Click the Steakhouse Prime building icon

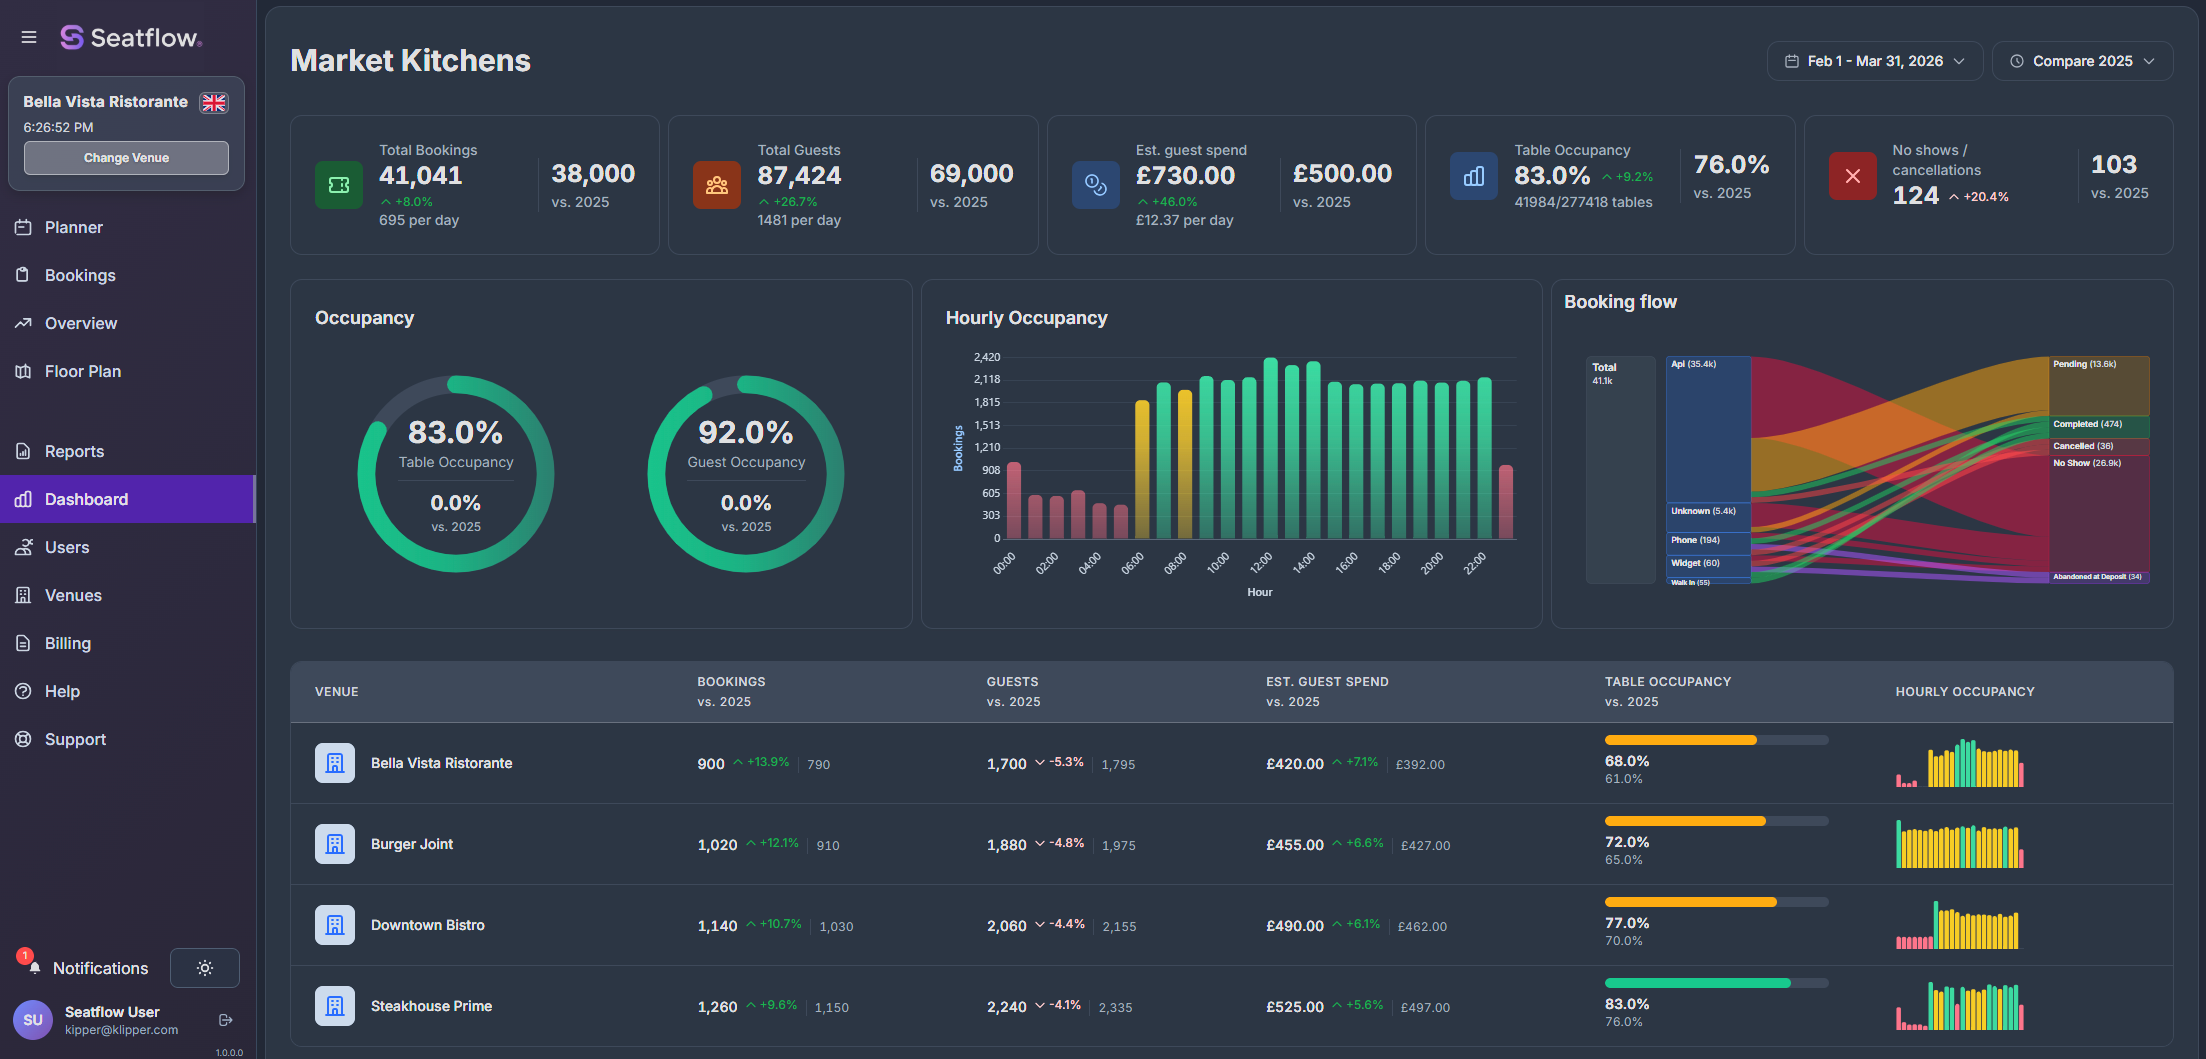pos(335,1006)
